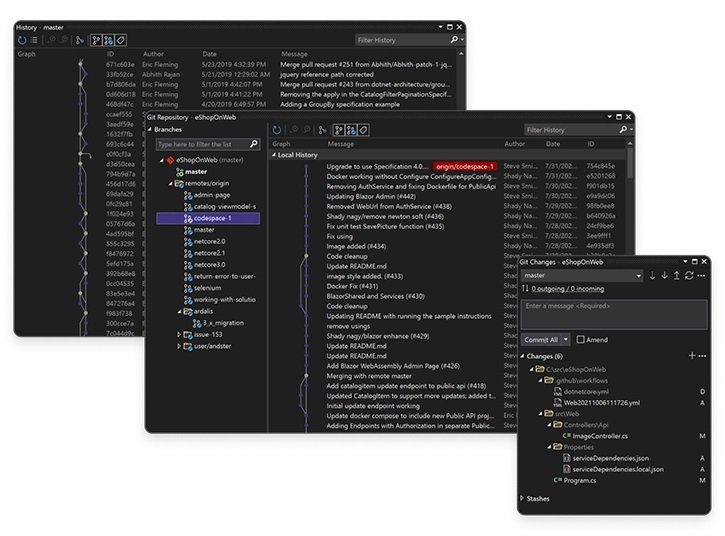
Task: Collapse the Changes (6) section
Action: tap(522, 356)
